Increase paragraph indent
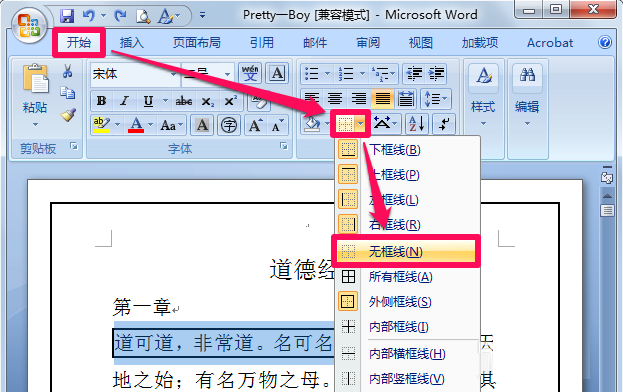 coord(436,73)
